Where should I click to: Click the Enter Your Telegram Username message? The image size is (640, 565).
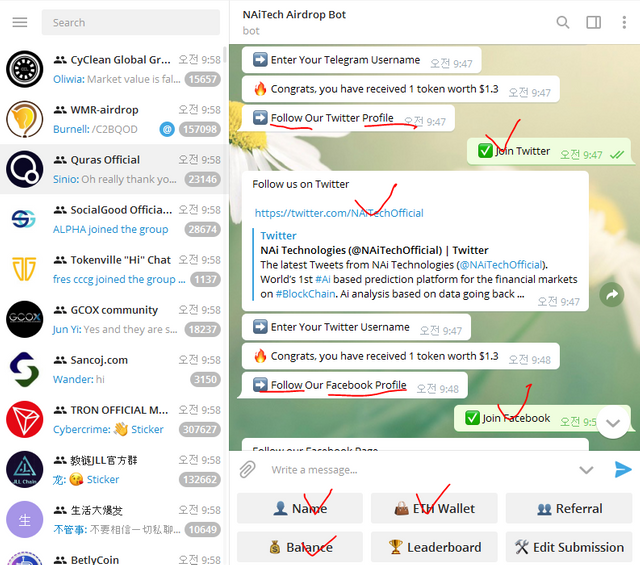pyautogui.click(x=361, y=60)
